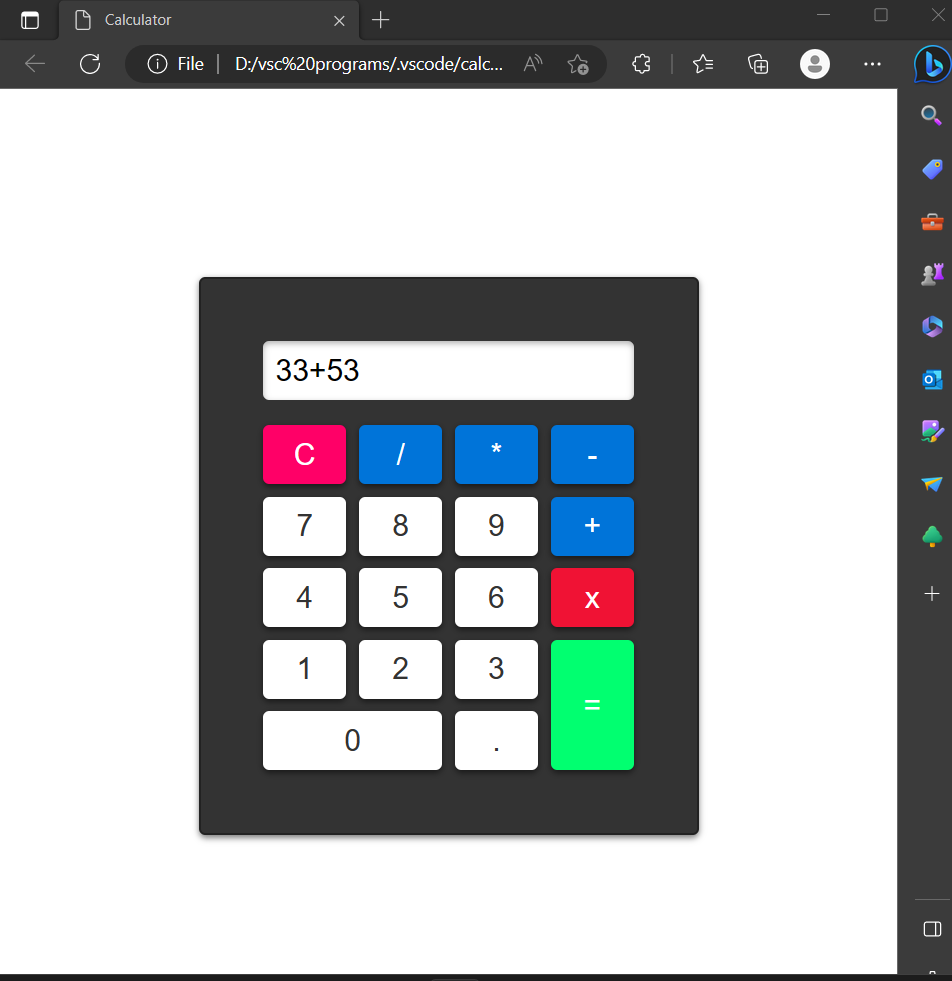Image resolution: width=952 pixels, height=981 pixels.
Task: Click the site information (i) icon
Action: [157, 64]
